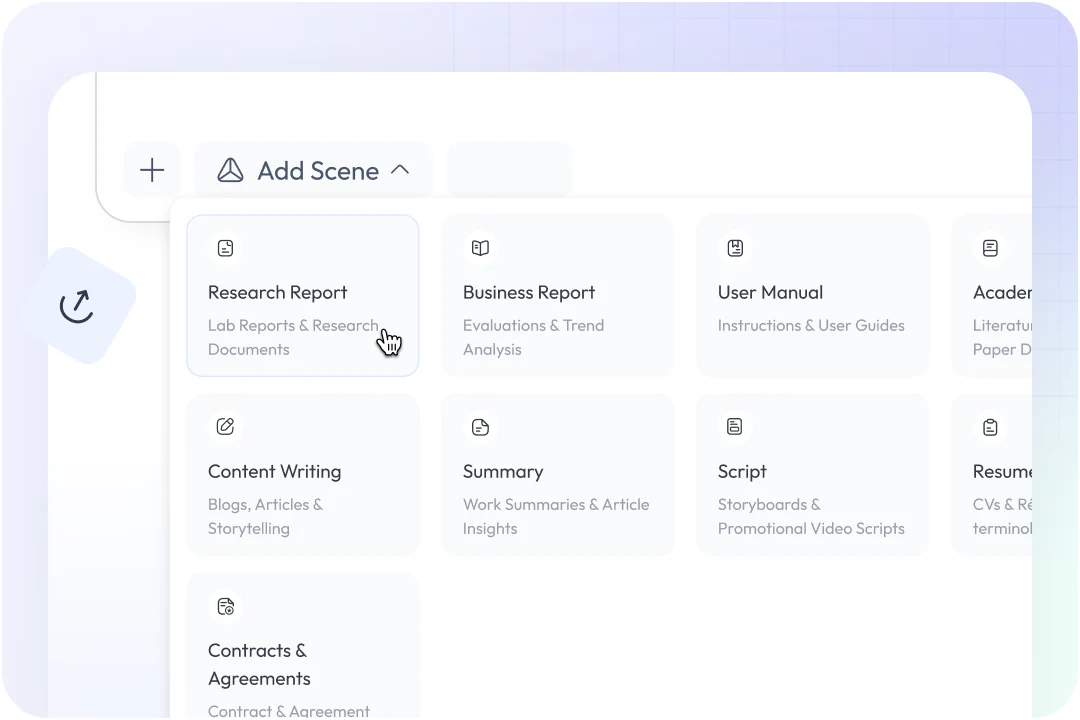The image size is (1080, 720).
Task: Click the Content Writing pencil icon
Action: click(226, 427)
